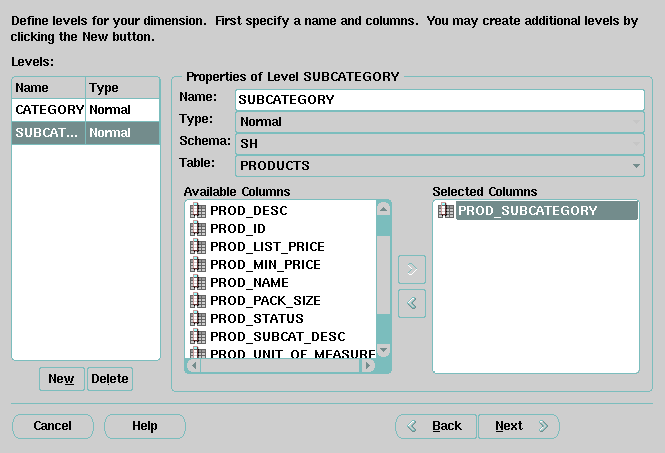This screenshot has width=665, height=453.
Task: Click the PROD_ID column icon
Action: click(197, 229)
